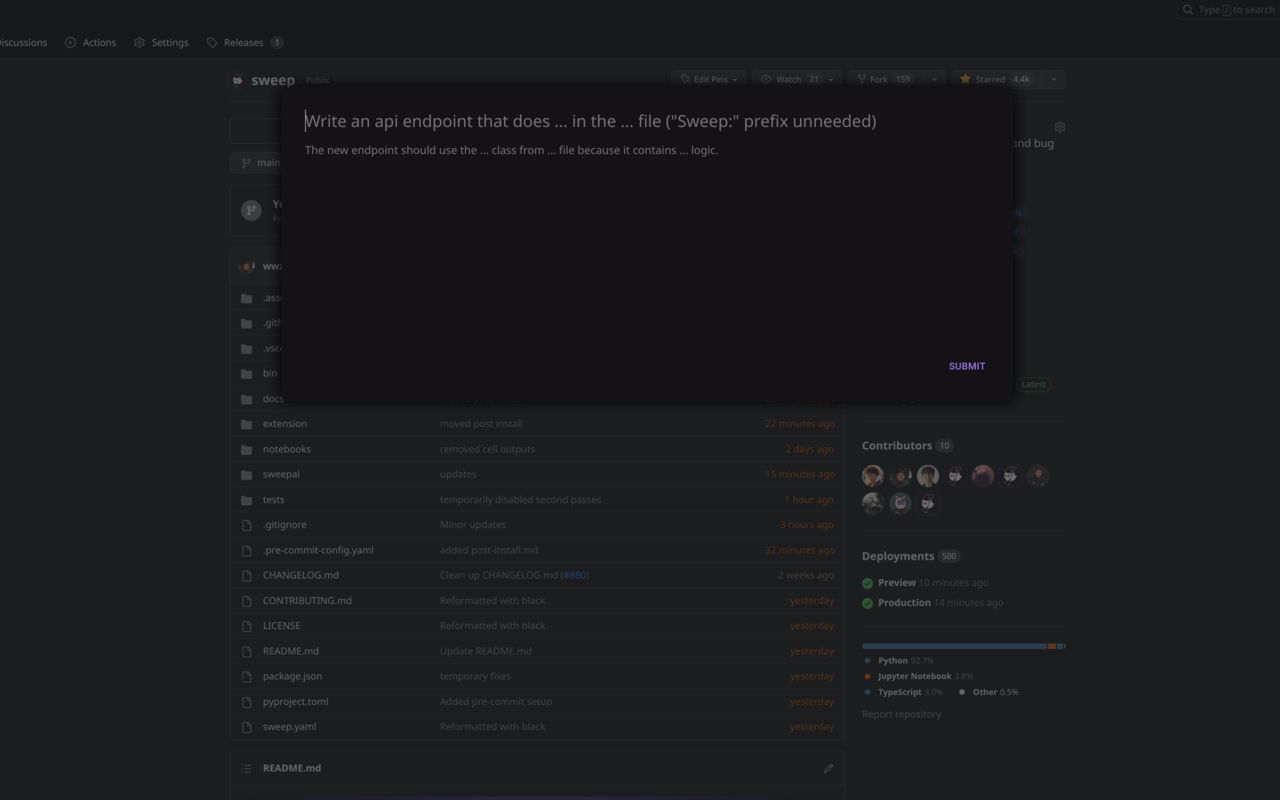The image size is (1280, 800).
Task: Open the About section gear icon
Action: click(1060, 127)
